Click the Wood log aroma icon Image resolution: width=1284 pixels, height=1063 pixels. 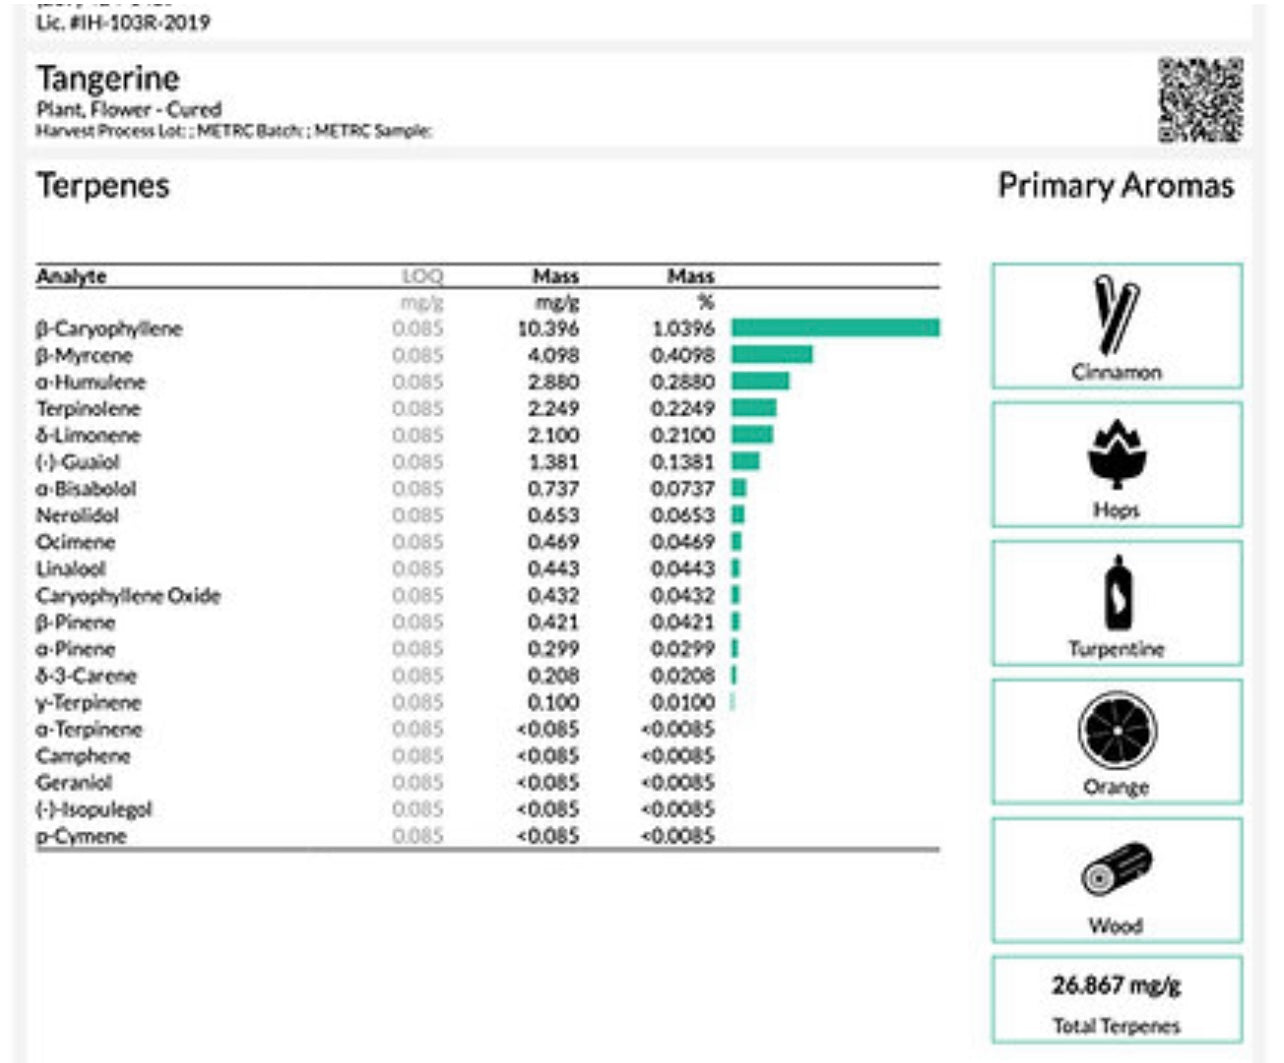(1116, 869)
